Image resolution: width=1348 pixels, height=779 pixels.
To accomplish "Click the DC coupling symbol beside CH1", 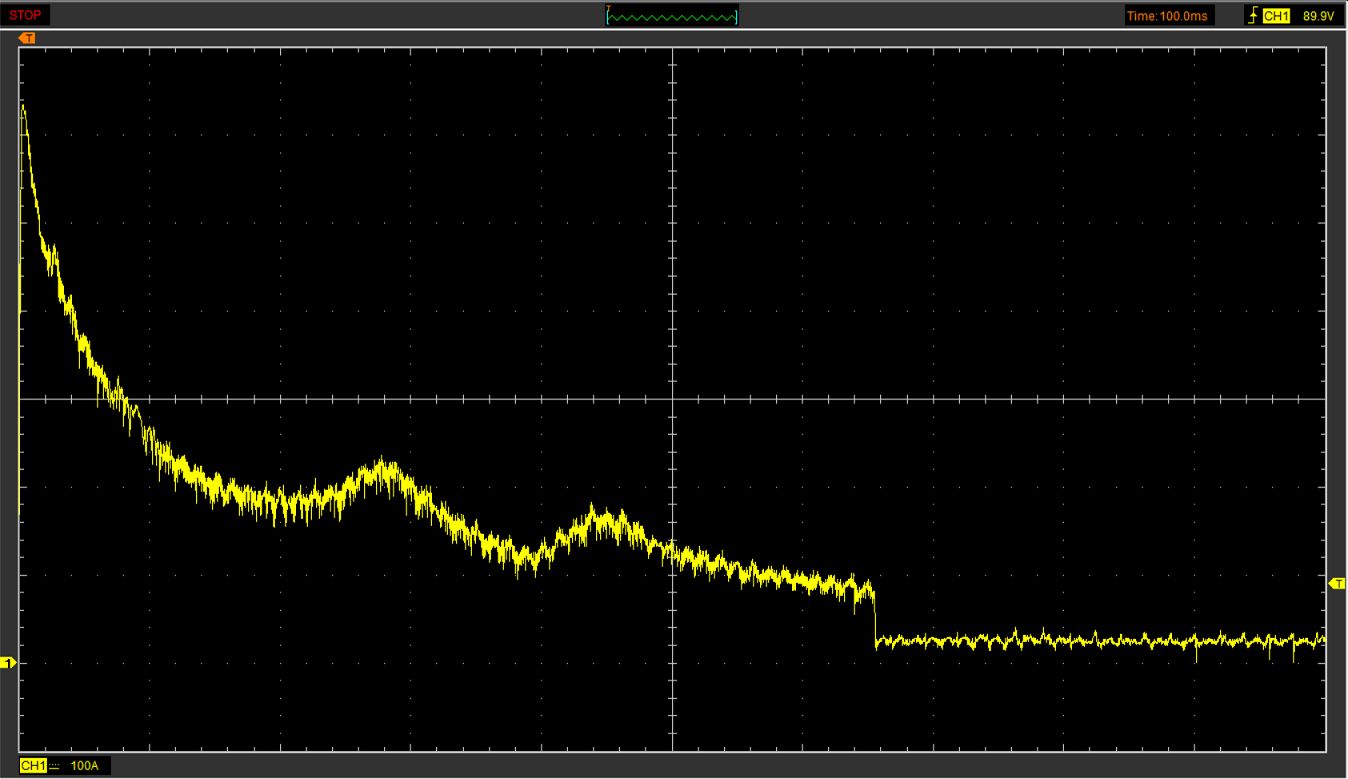I will (55, 766).
